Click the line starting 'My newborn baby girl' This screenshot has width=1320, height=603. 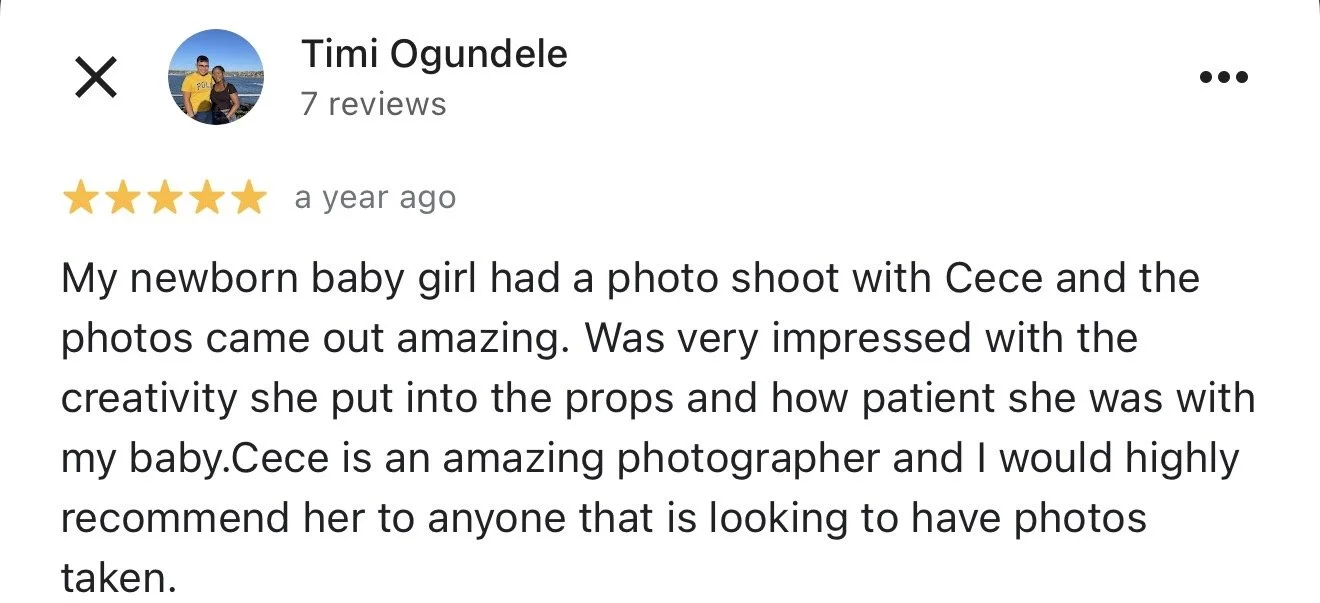click(x=630, y=278)
